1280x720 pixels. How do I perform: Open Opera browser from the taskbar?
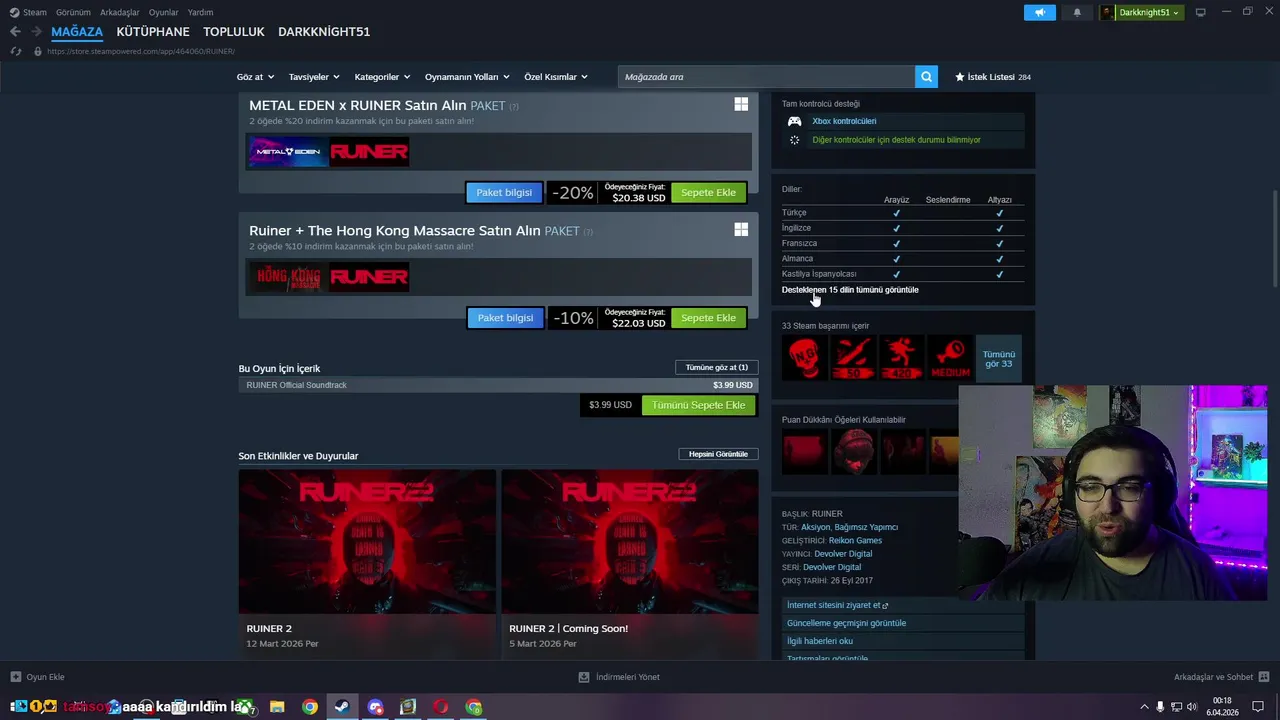[440, 707]
